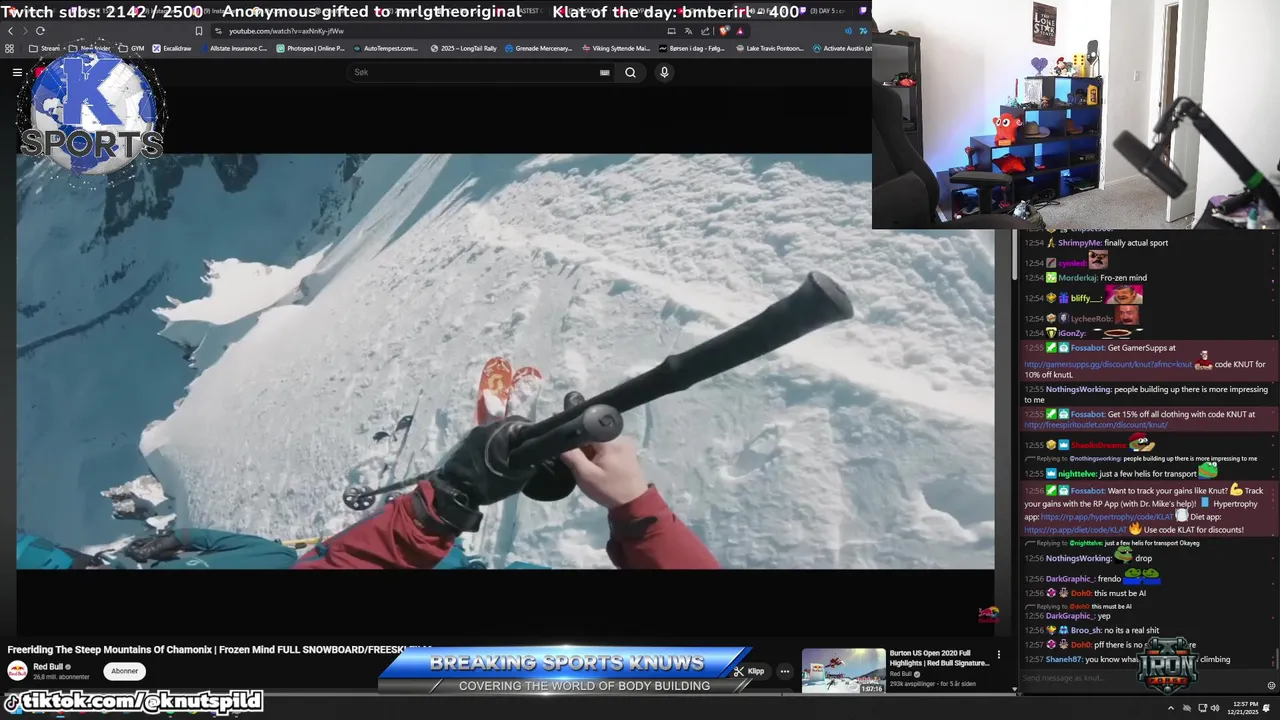Open the Red Bull channel avatar
This screenshot has width=1280, height=720.
click(17, 671)
